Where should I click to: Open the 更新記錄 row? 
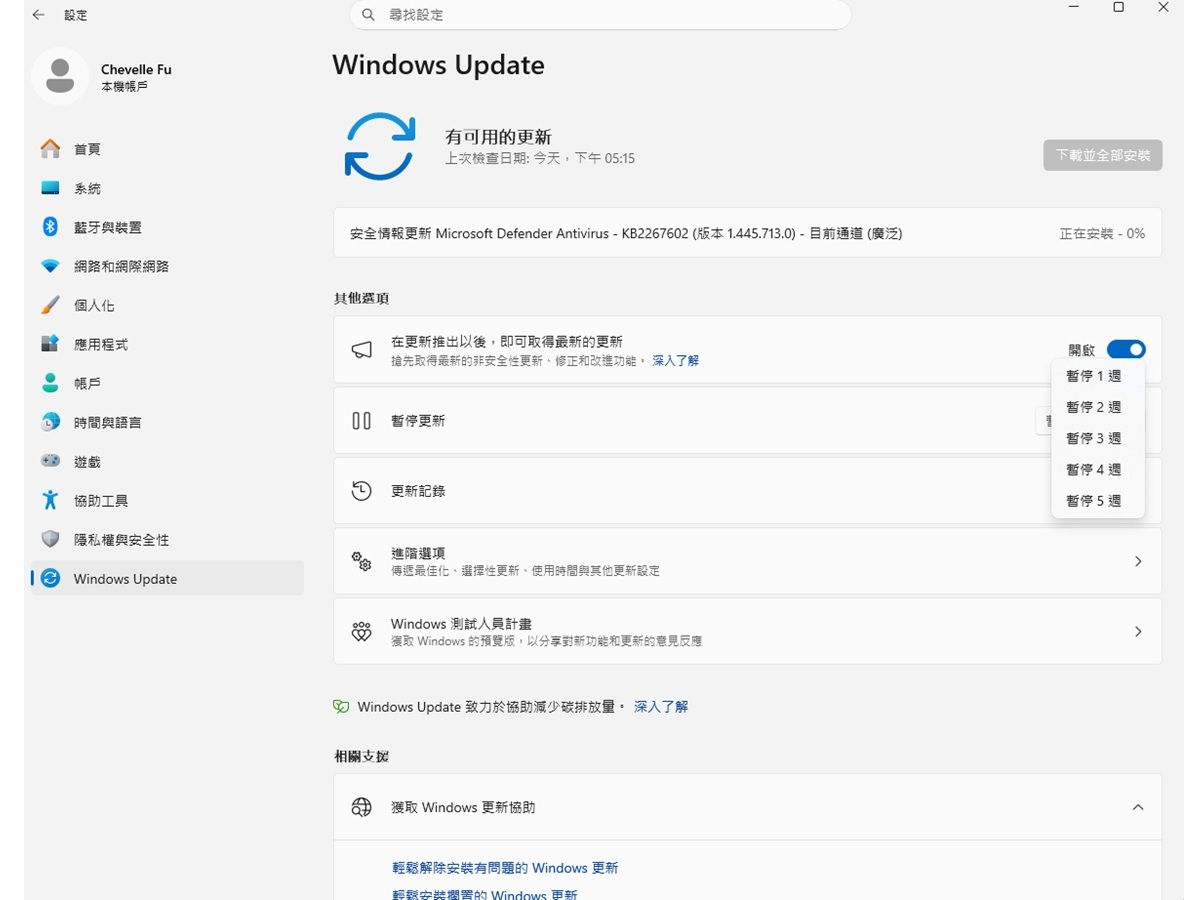click(747, 491)
